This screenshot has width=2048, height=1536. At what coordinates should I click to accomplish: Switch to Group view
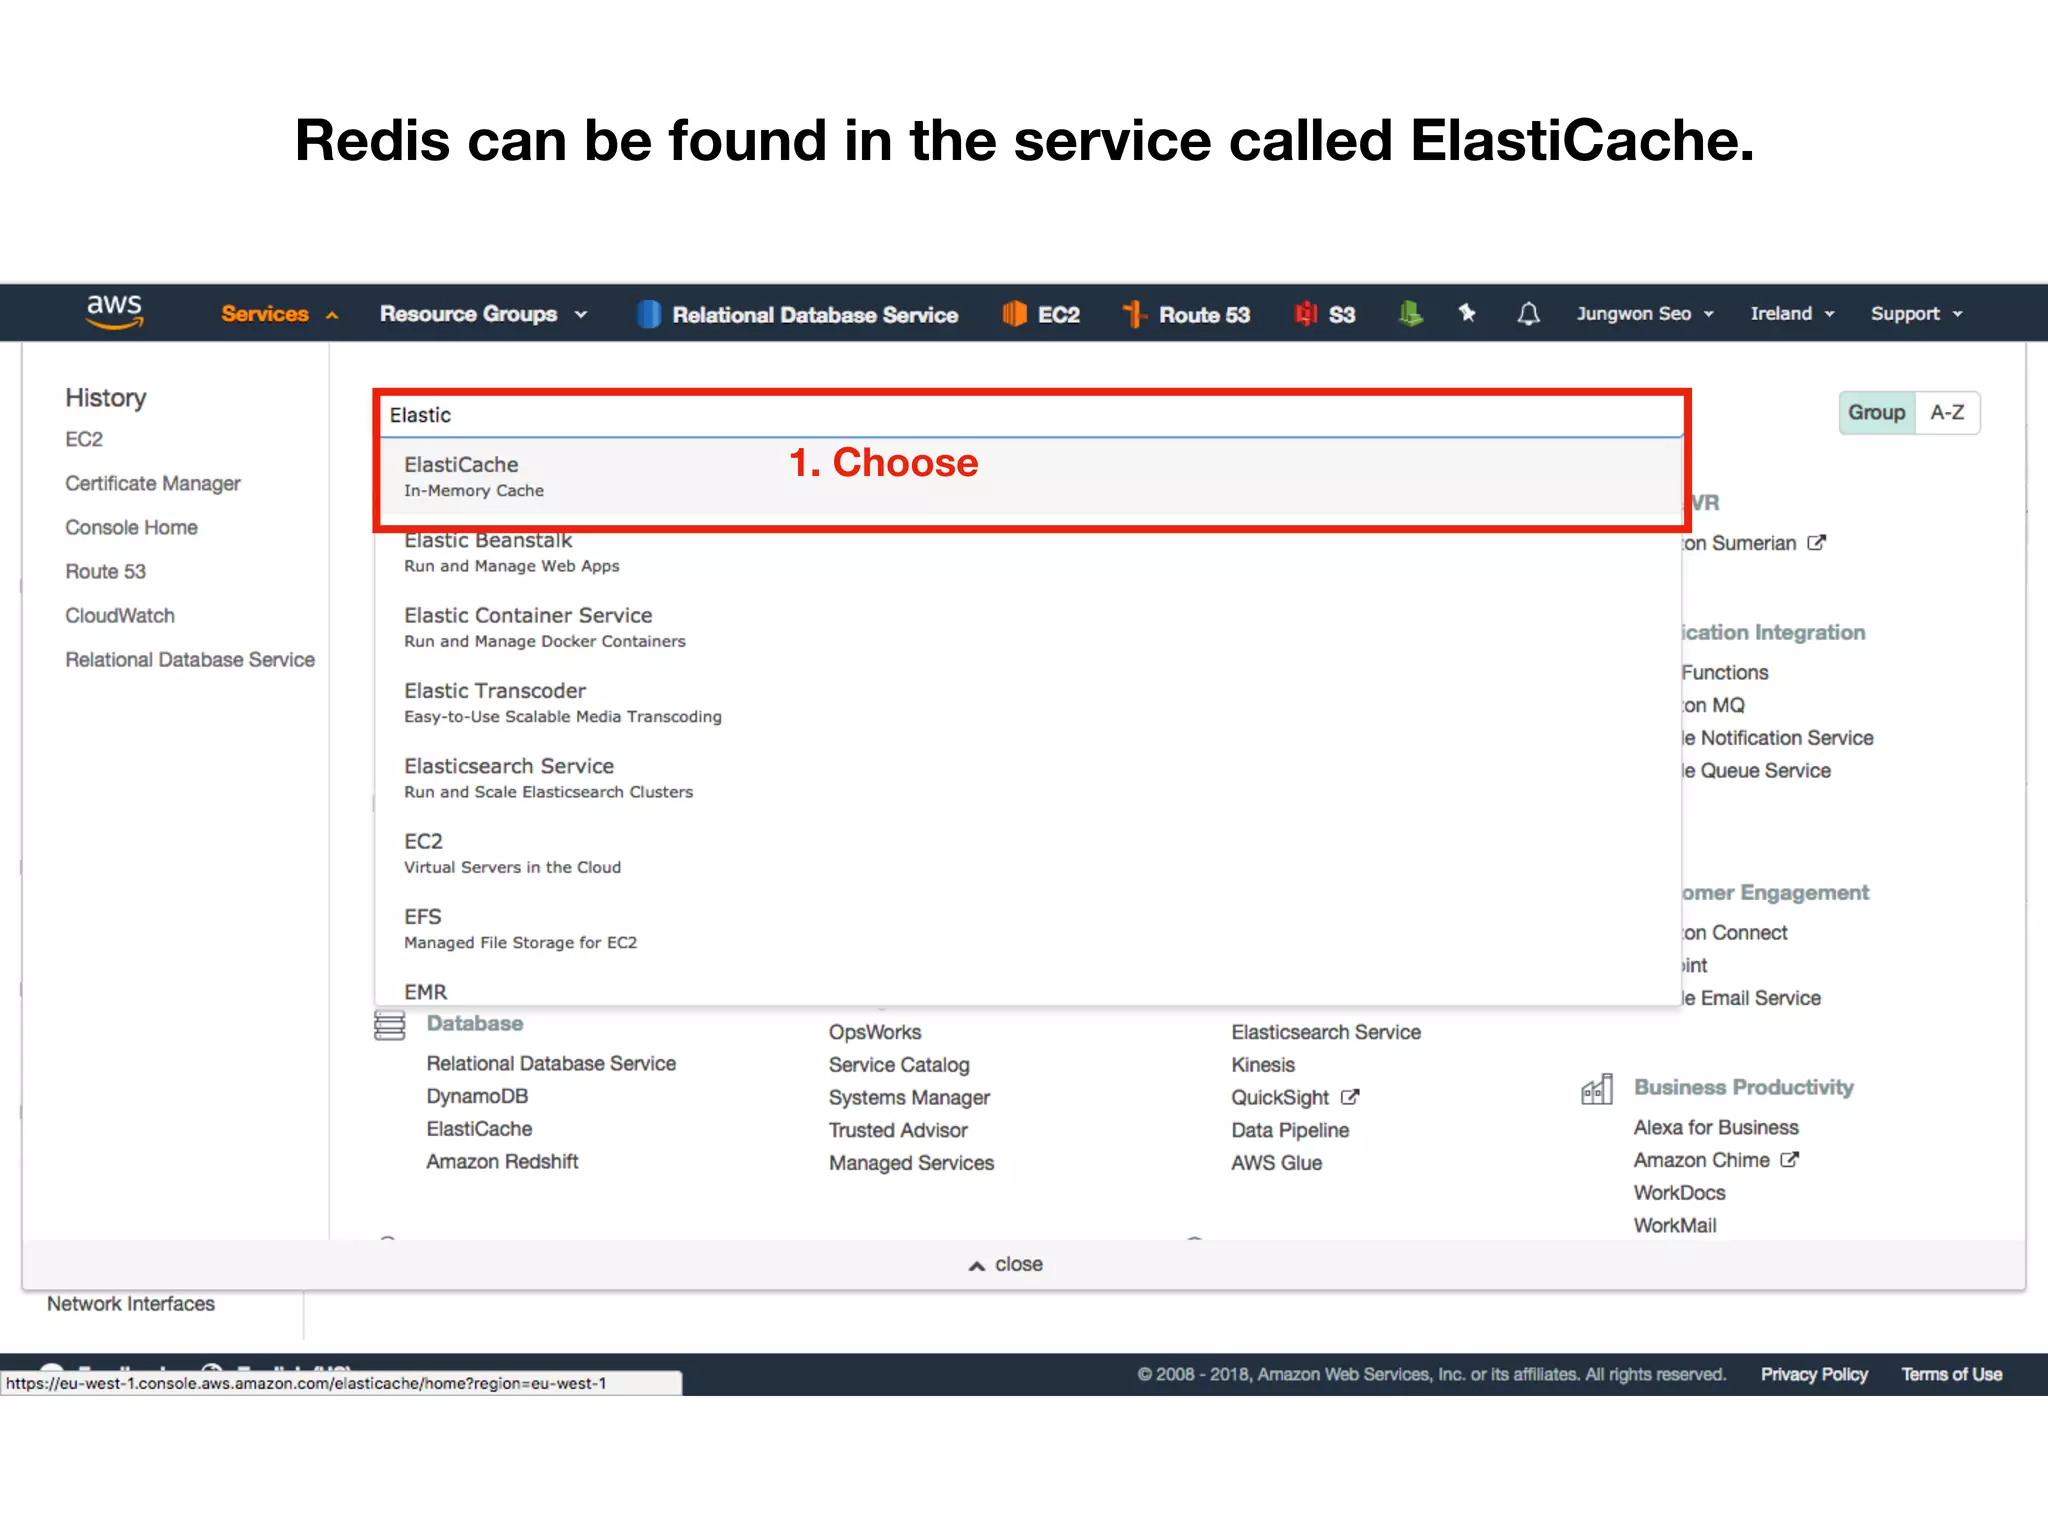click(1876, 413)
